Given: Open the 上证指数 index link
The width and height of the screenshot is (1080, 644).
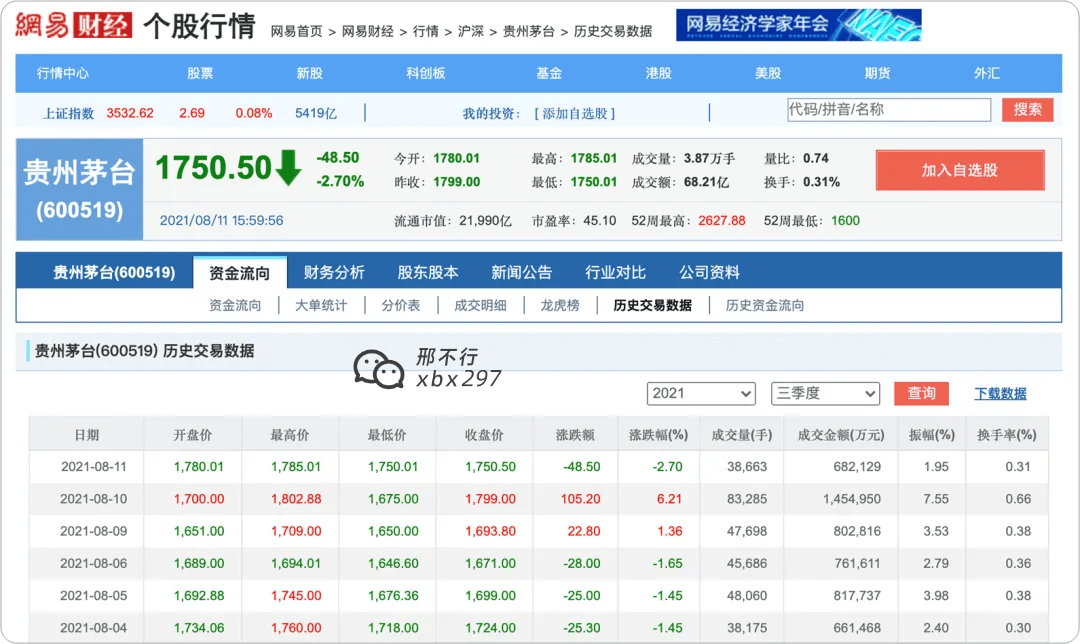Looking at the screenshot, I should (68, 114).
